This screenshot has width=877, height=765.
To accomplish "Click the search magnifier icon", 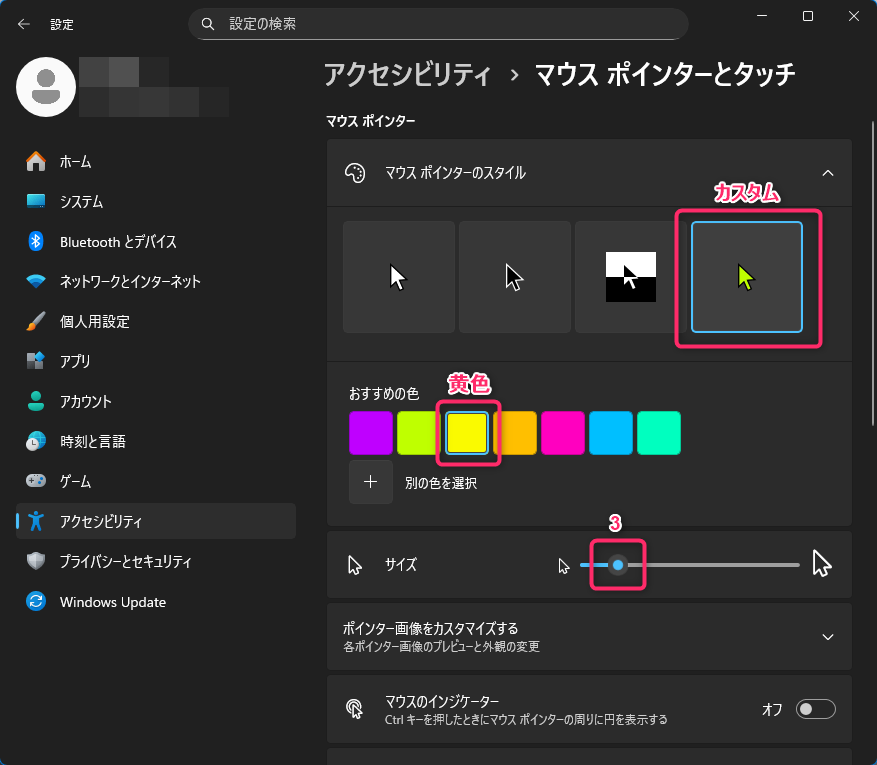I will pyautogui.click(x=208, y=23).
